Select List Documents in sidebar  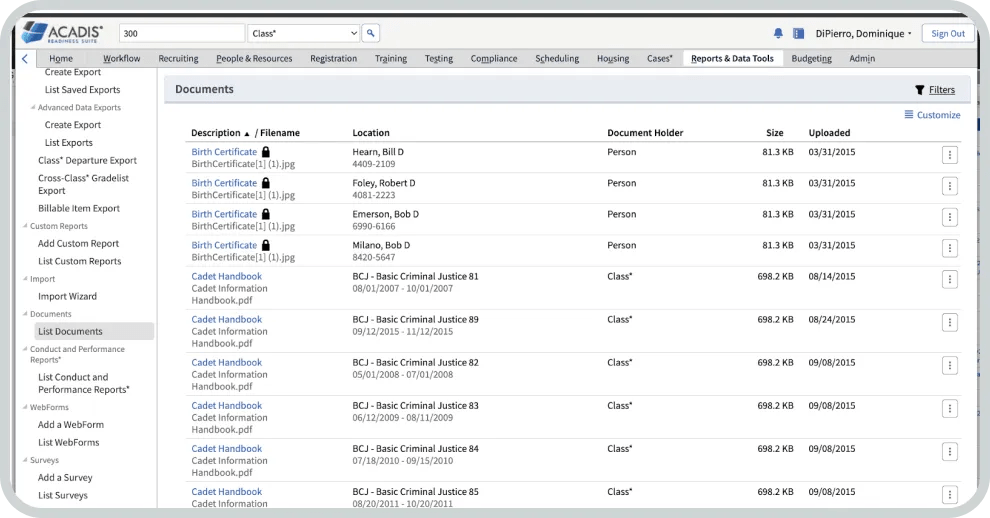click(x=94, y=331)
